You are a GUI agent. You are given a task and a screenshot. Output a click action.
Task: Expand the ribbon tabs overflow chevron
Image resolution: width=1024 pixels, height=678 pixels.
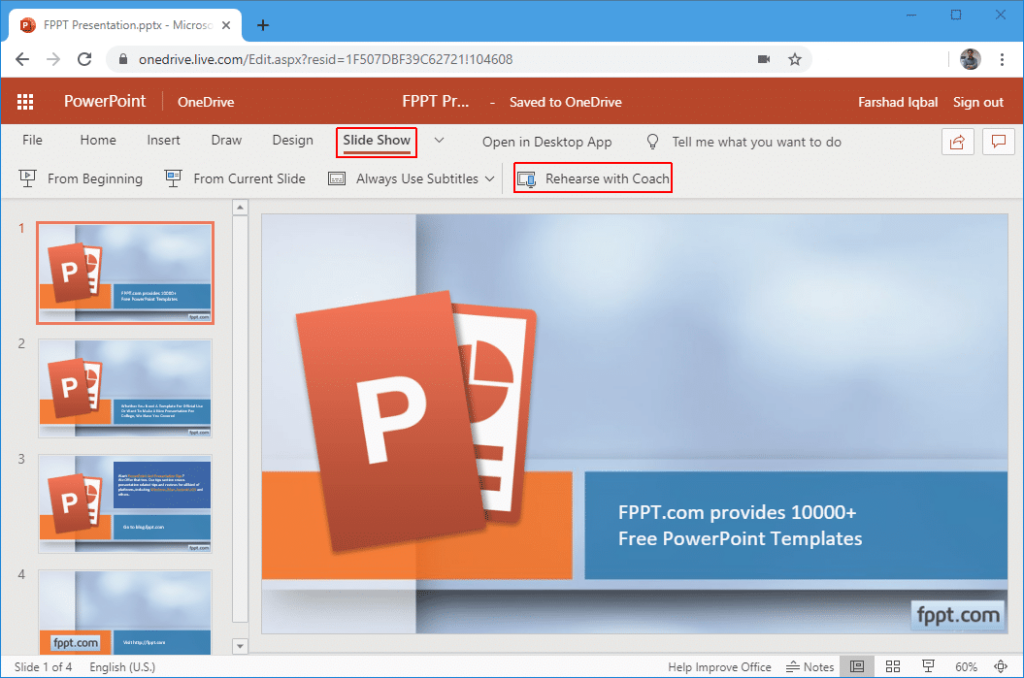tap(440, 140)
